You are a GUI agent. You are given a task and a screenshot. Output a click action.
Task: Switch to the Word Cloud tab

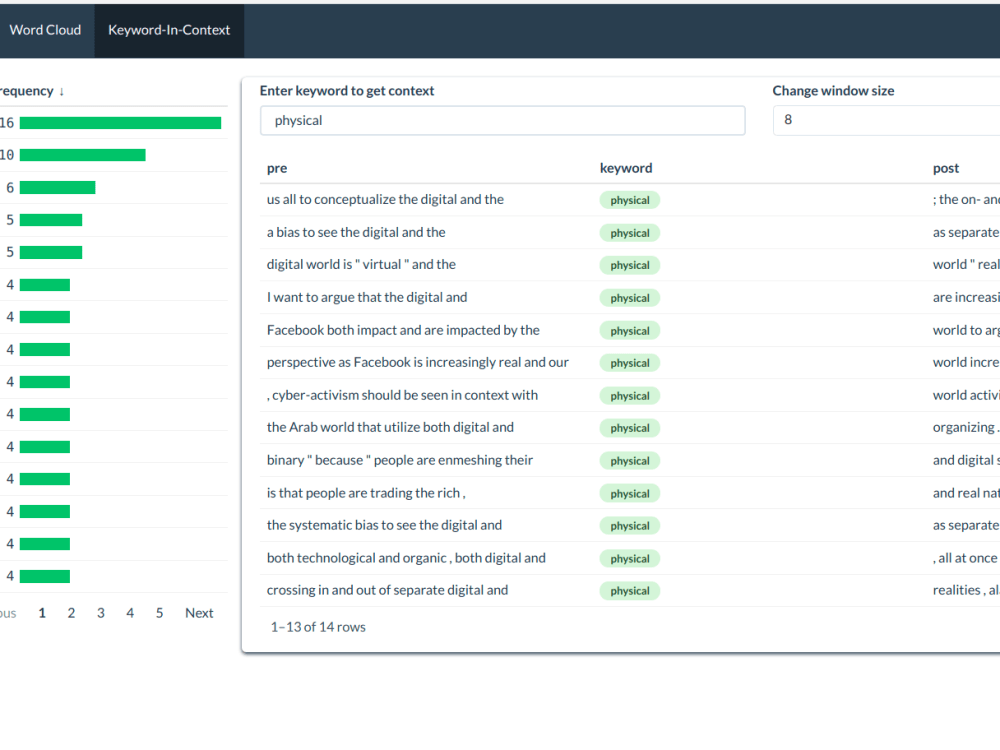[x=45, y=30]
